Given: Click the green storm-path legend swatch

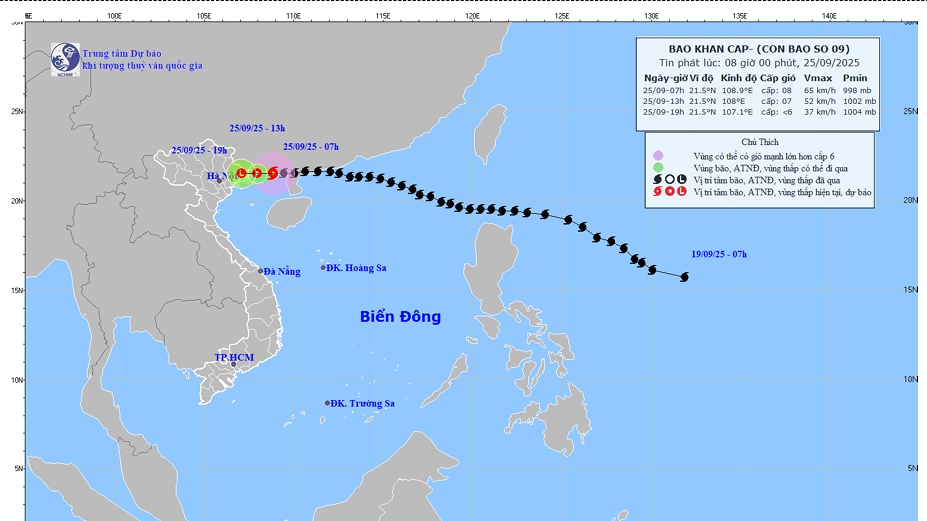Looking at the screenshot, I should [657, 167].
